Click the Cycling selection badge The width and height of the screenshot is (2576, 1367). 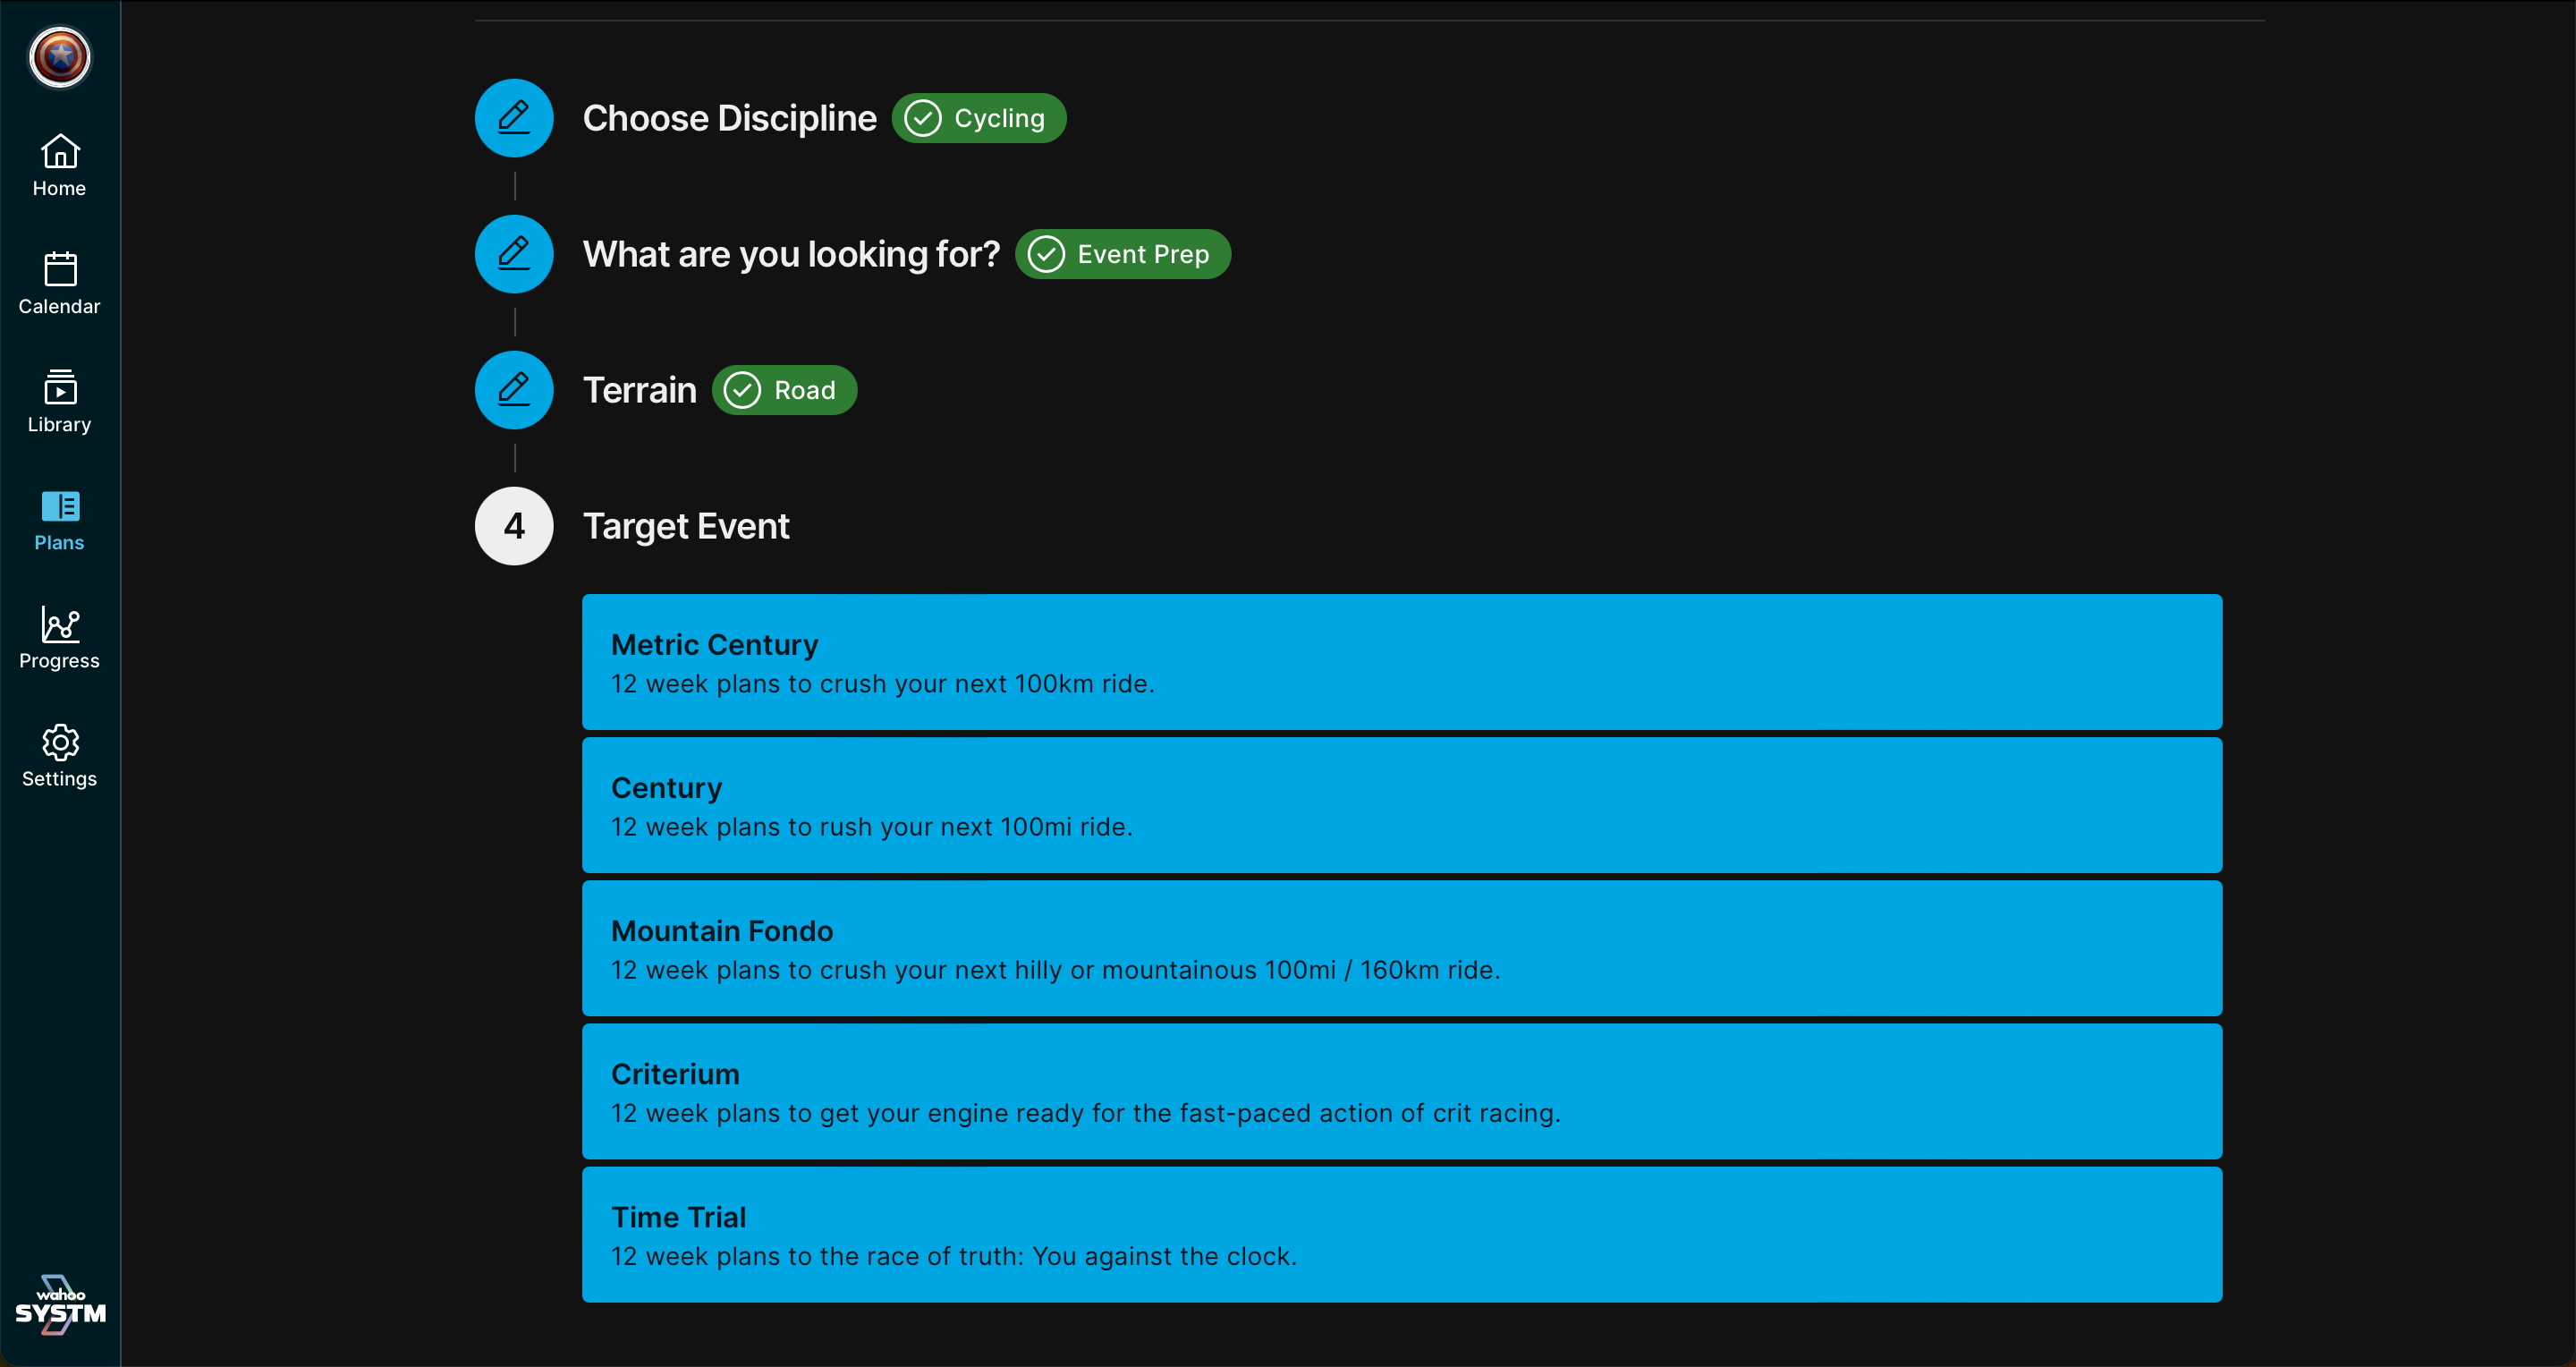pos(978,118)
